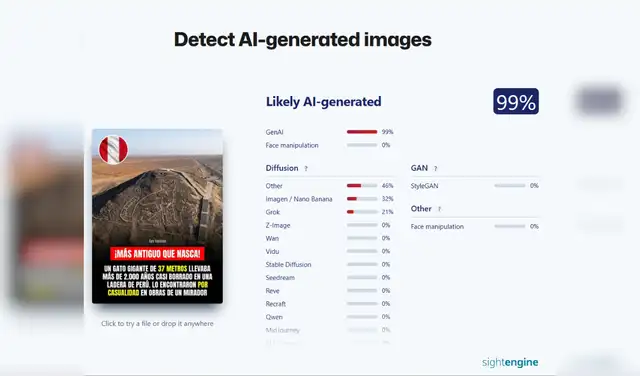Click the 'Grok' row label
The height and width of the screenshot is (376, 640).
[273, 212]
